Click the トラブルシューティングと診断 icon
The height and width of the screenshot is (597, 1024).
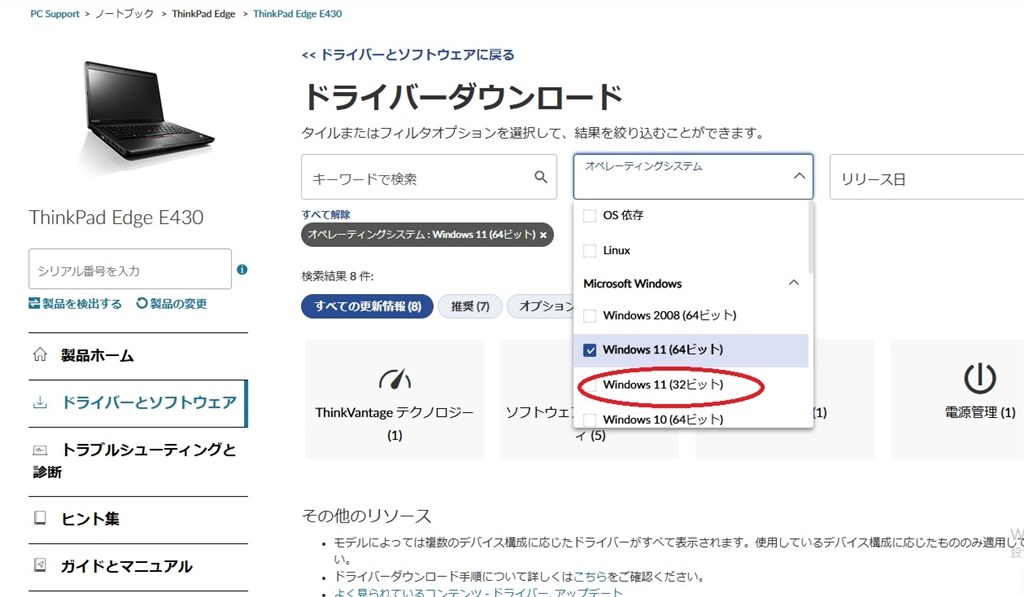tap(40, 450)
